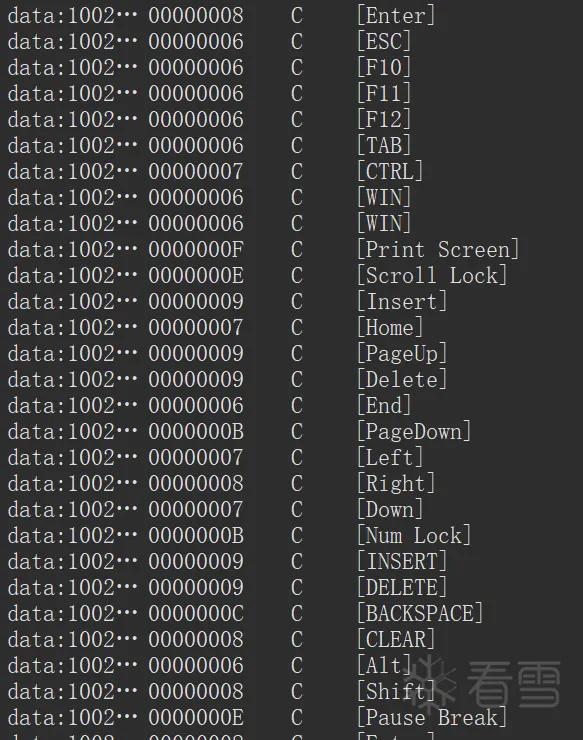Viewport: 583px width, 740px height.
Task: Click the address cell of the [End] row
Action: click(x=72, y=405)
